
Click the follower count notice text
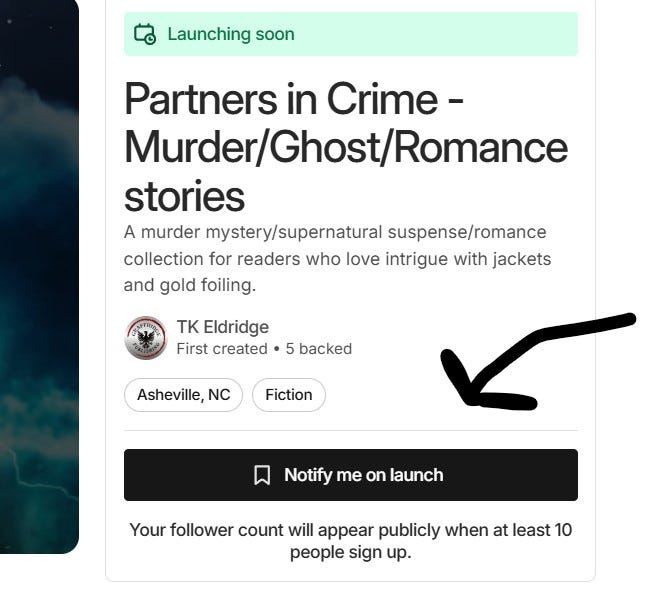tap(351, 541)
